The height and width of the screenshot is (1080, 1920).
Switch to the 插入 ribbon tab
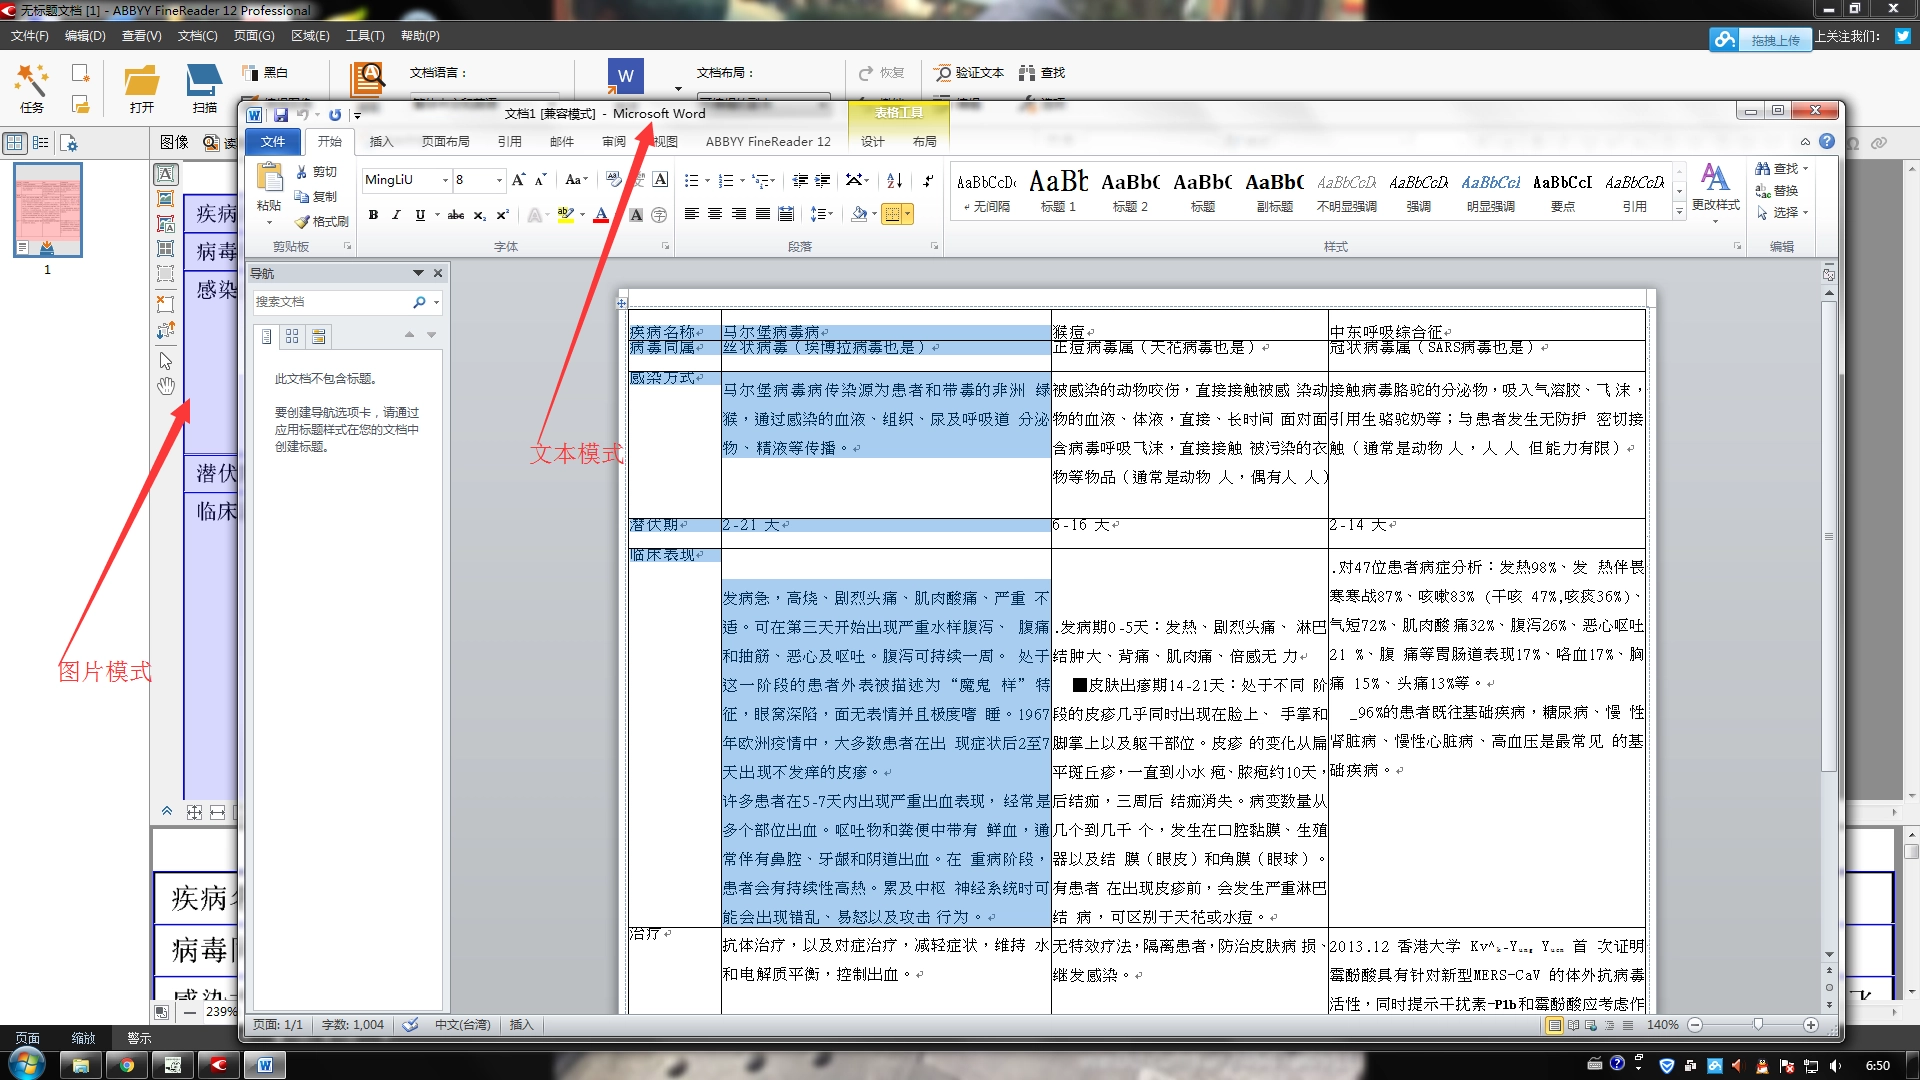pyautogui.click(x=381, y=141)
